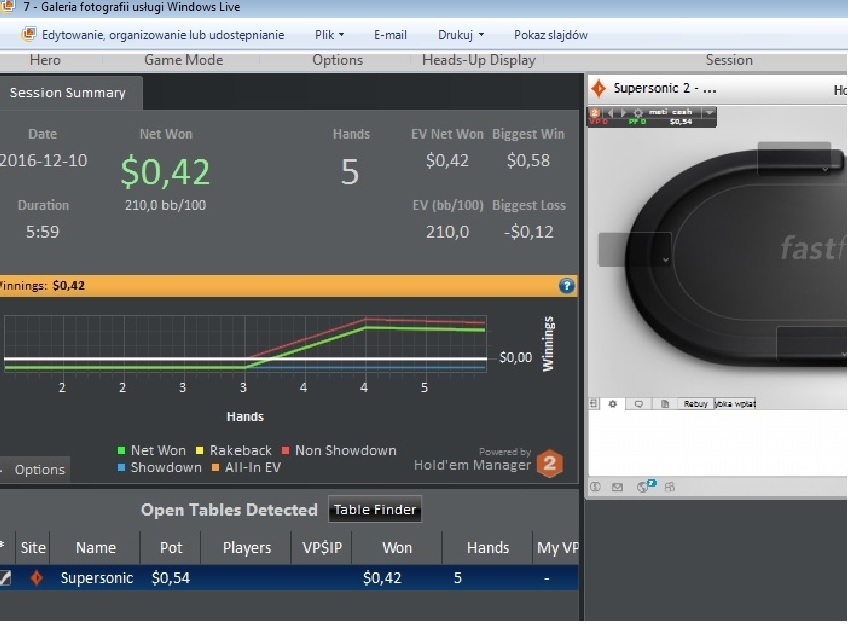The width and height of the screenshot is (848, 626).
Task: Click the $0,54 pot value cell
Action: (171, 578)
